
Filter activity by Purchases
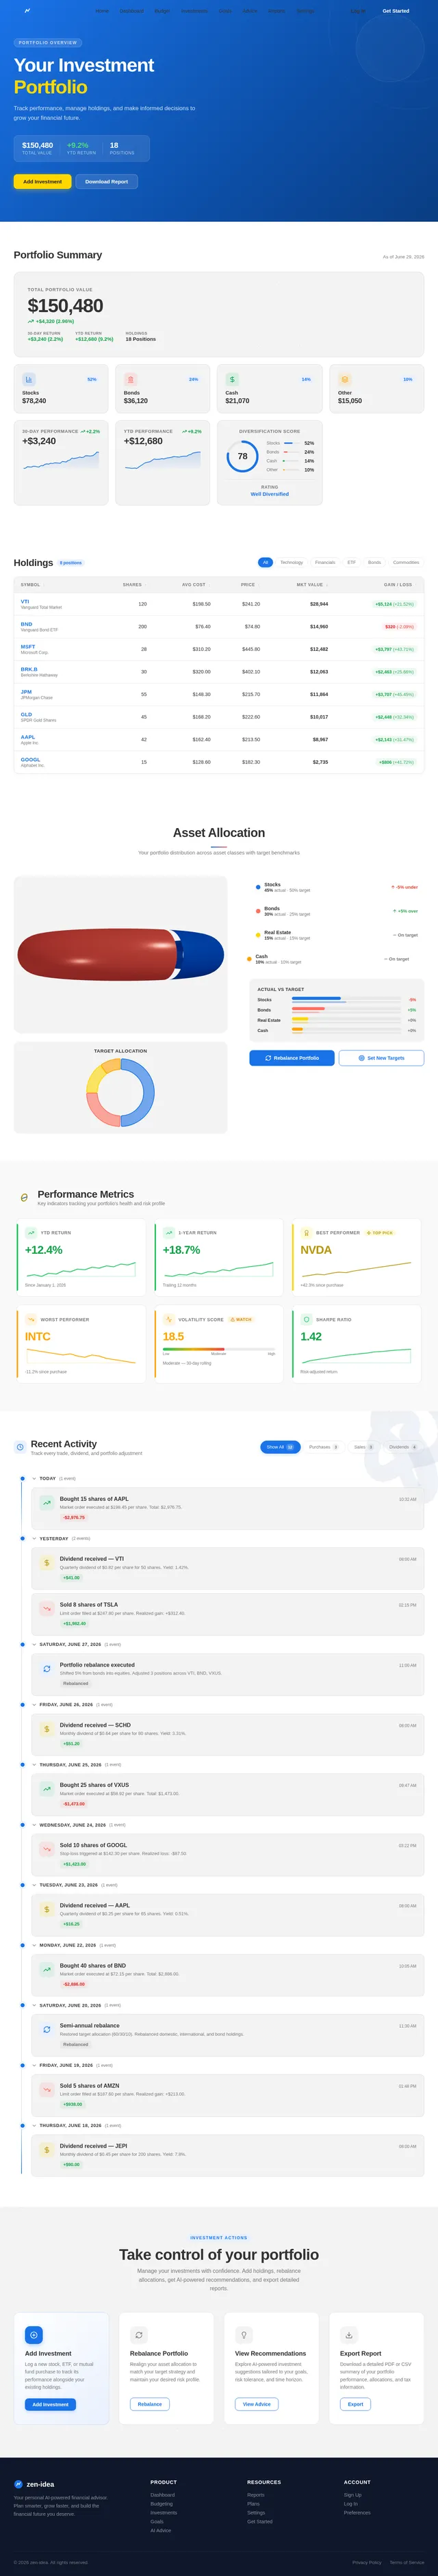tap(323, 1447)
